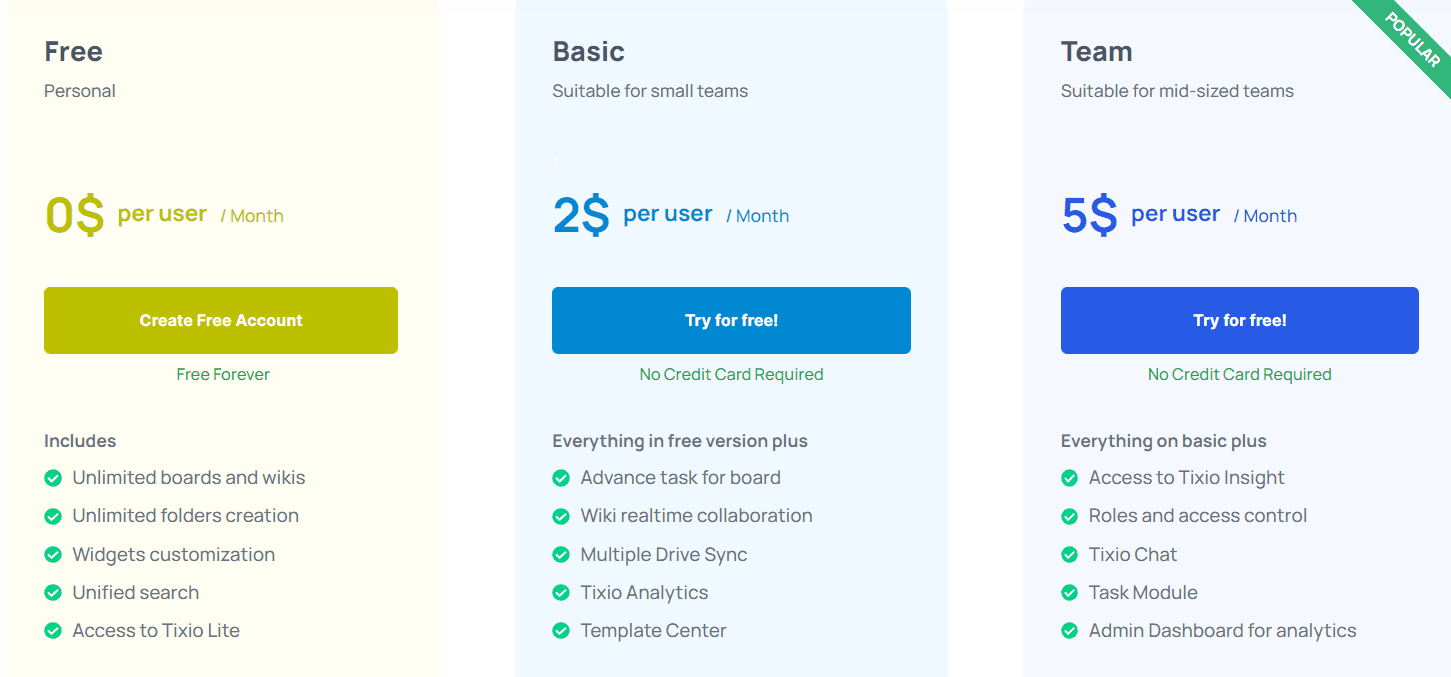Click the green Popular ribbon badge
1451x677 pixels.
[1412, 38]
